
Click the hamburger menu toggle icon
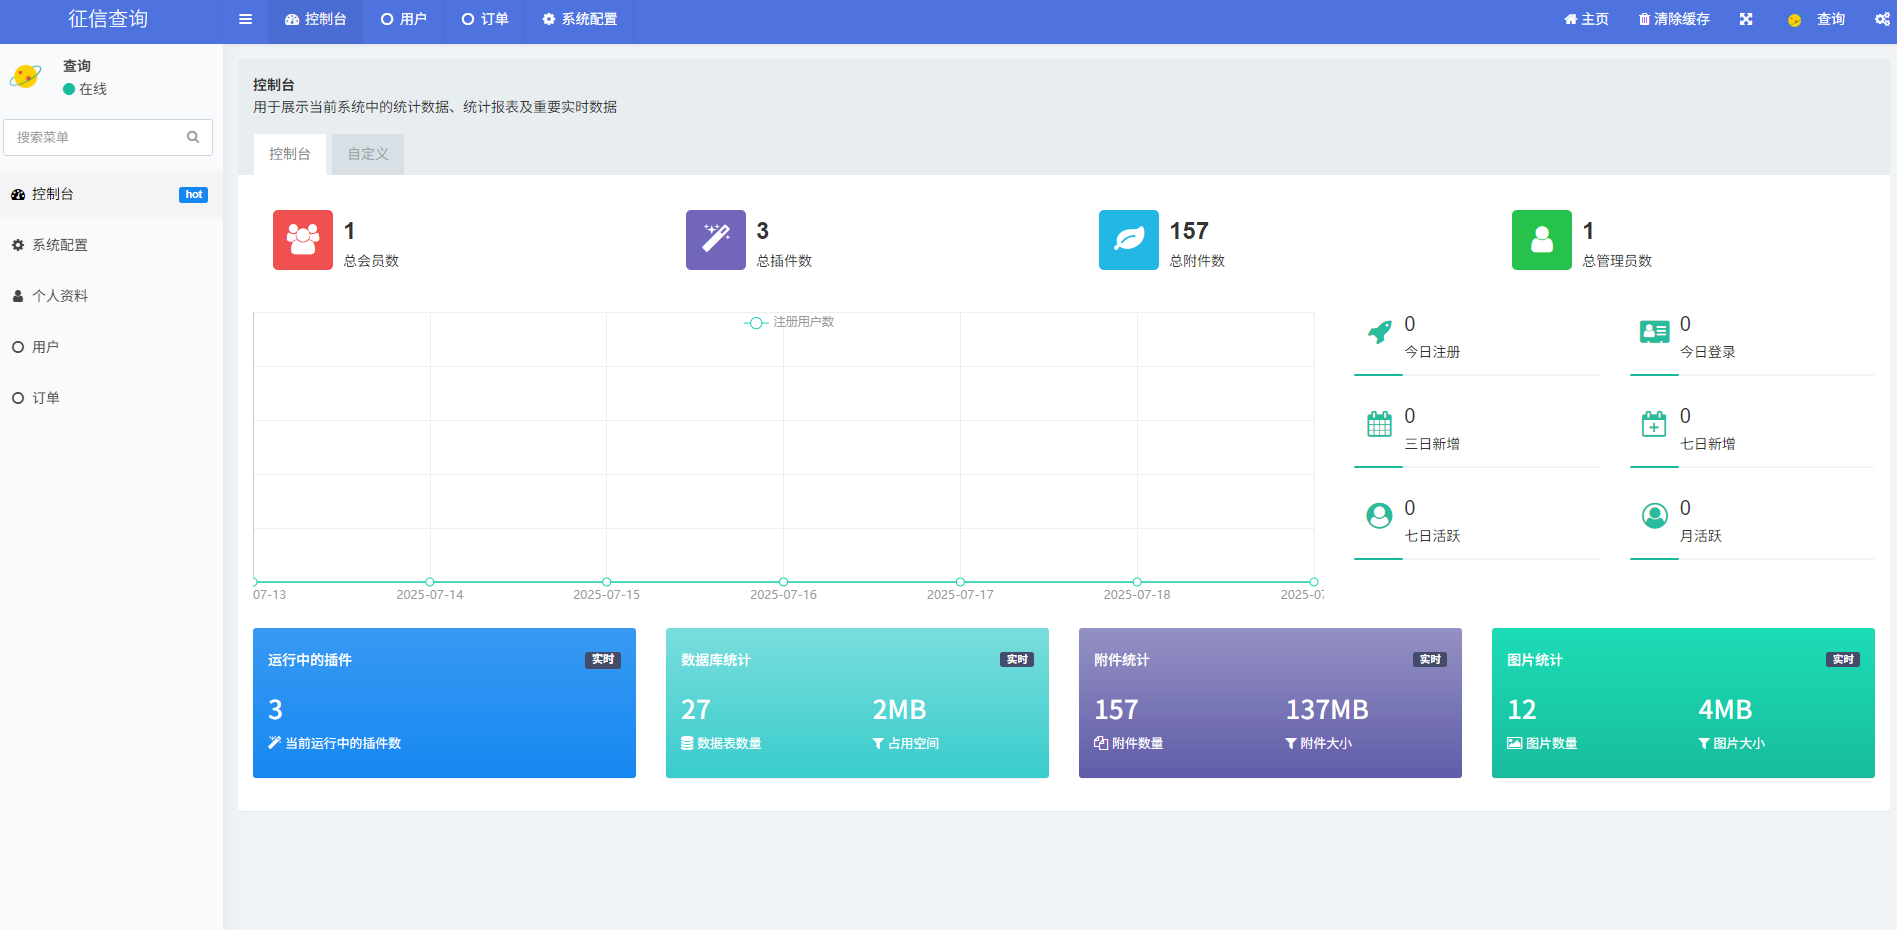coord(245,19)
